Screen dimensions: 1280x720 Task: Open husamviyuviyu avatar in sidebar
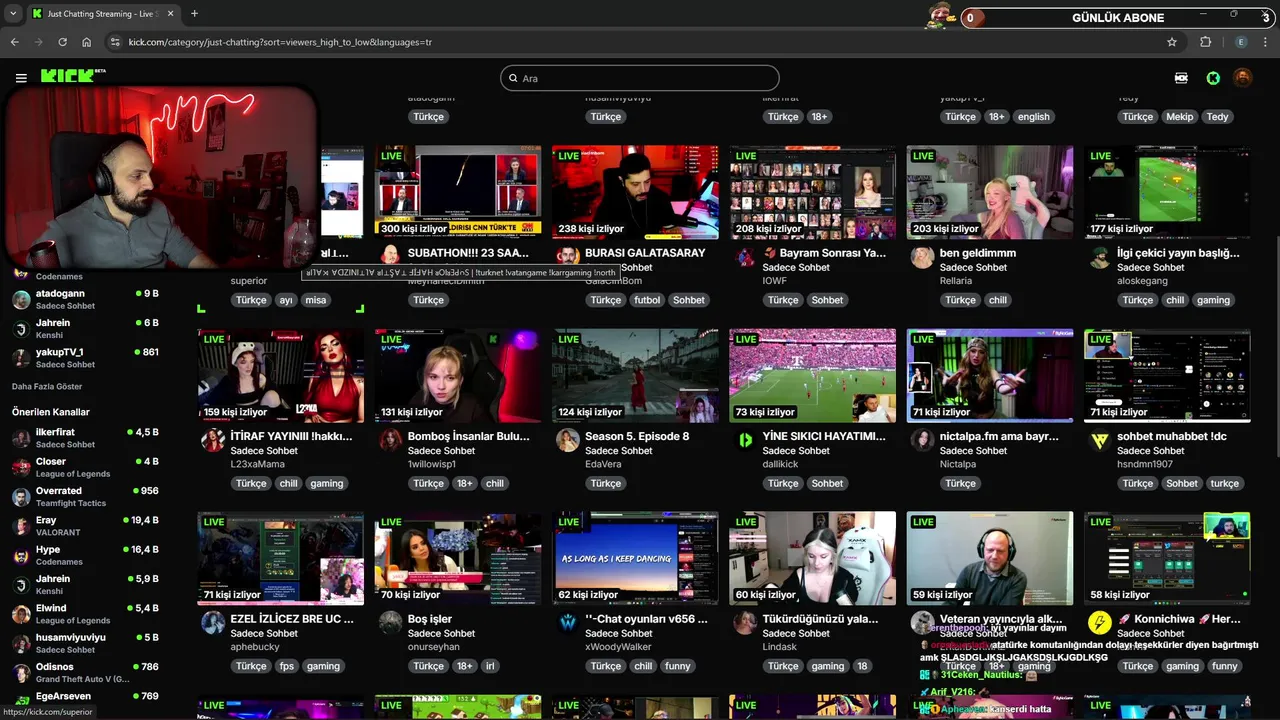click(21, 643)
